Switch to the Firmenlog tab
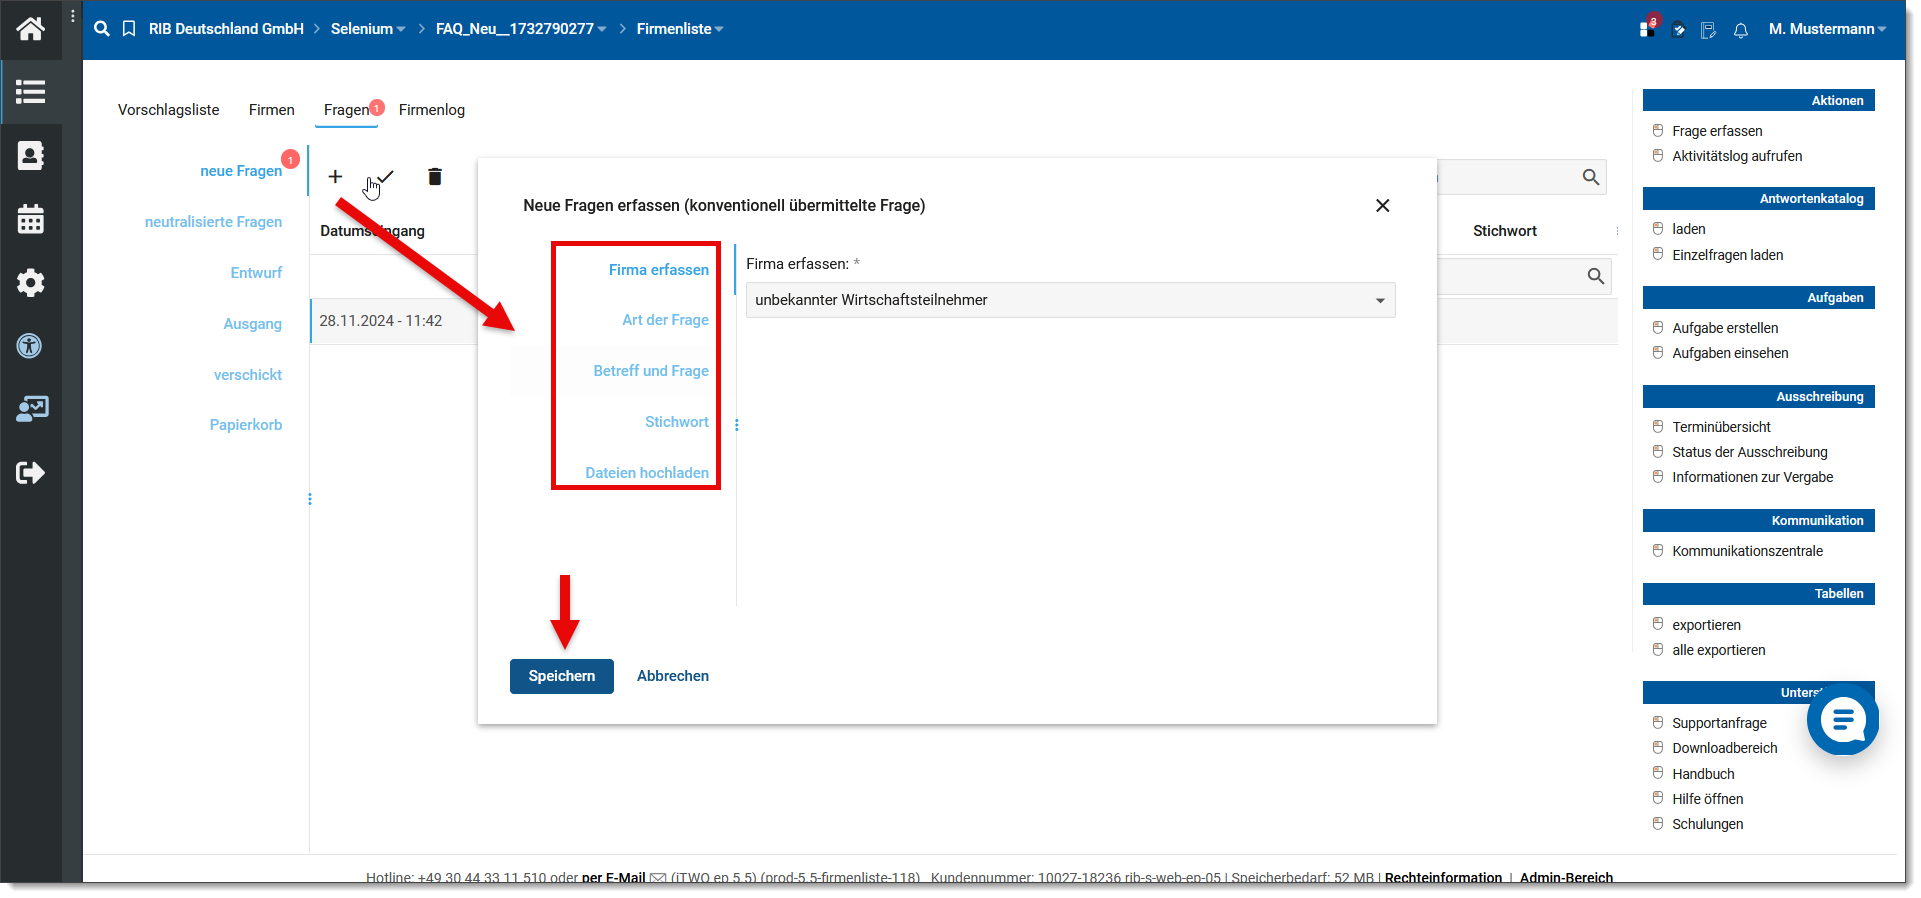1921x898 pixels. coord(431,110)
